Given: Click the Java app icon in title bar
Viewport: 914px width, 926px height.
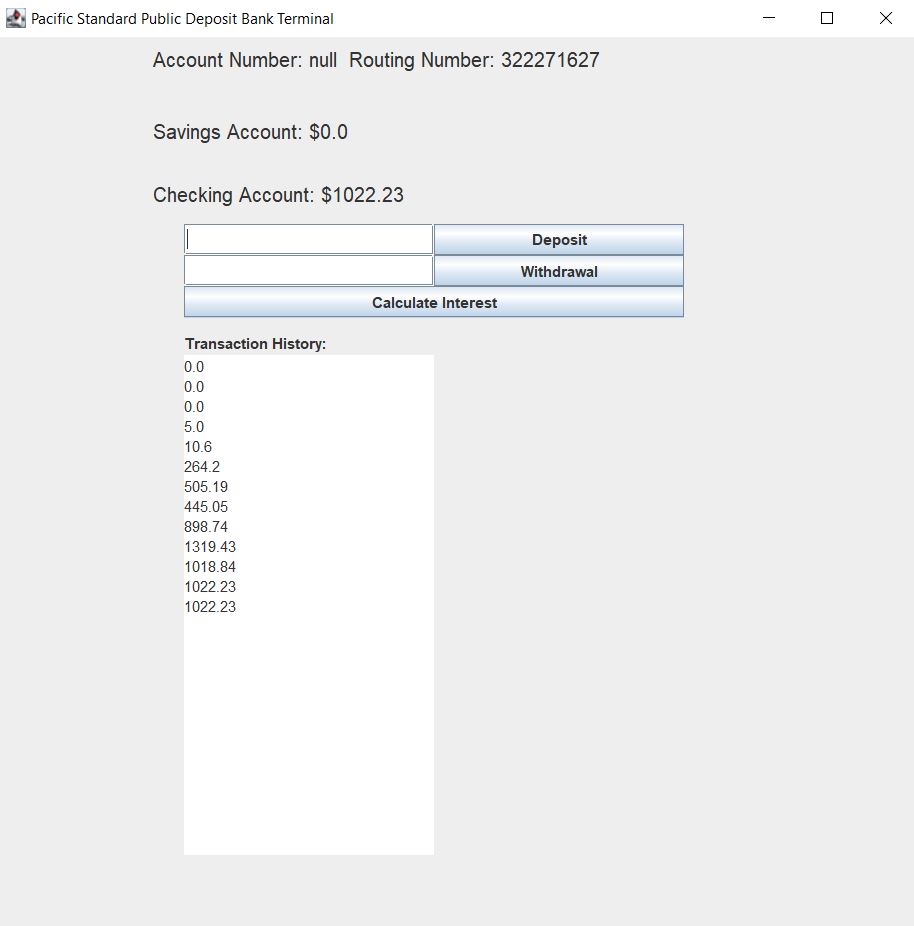Looking at the screenshot, I should 16,18.
